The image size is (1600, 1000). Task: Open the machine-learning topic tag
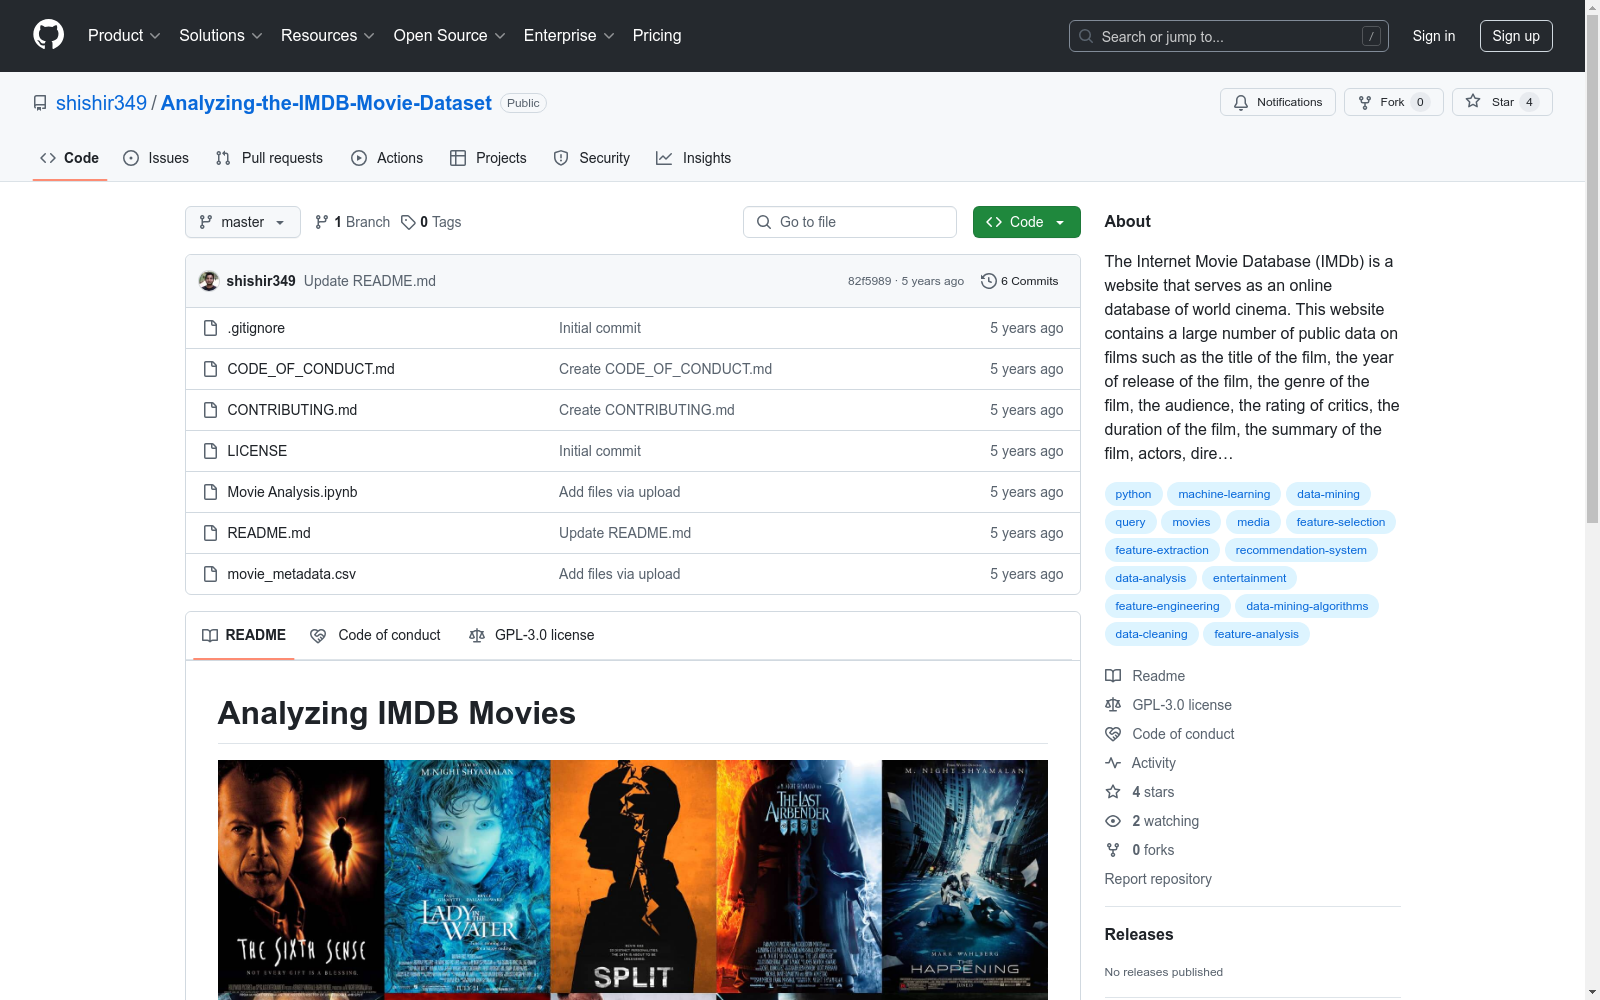(1224, 494)
